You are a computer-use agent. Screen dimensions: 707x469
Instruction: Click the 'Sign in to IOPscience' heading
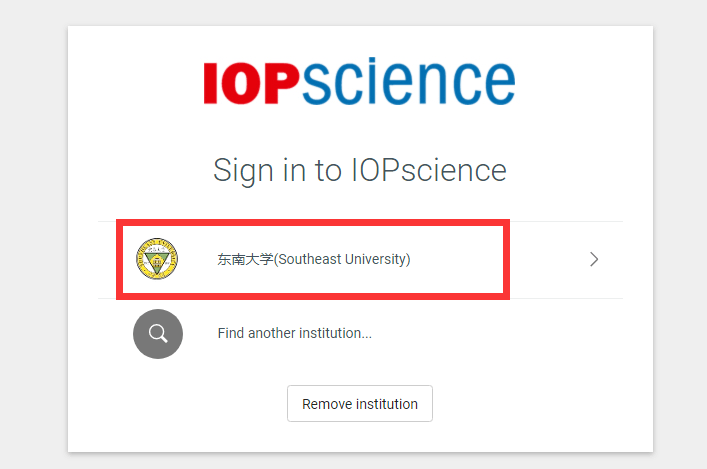click(359, 170)
